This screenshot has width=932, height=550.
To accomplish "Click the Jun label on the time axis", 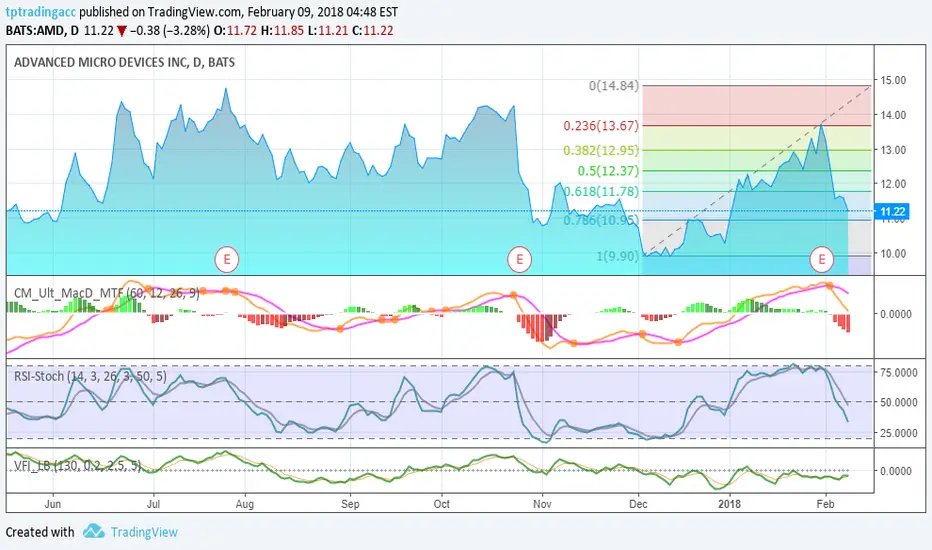I will (x=53, y=504).
